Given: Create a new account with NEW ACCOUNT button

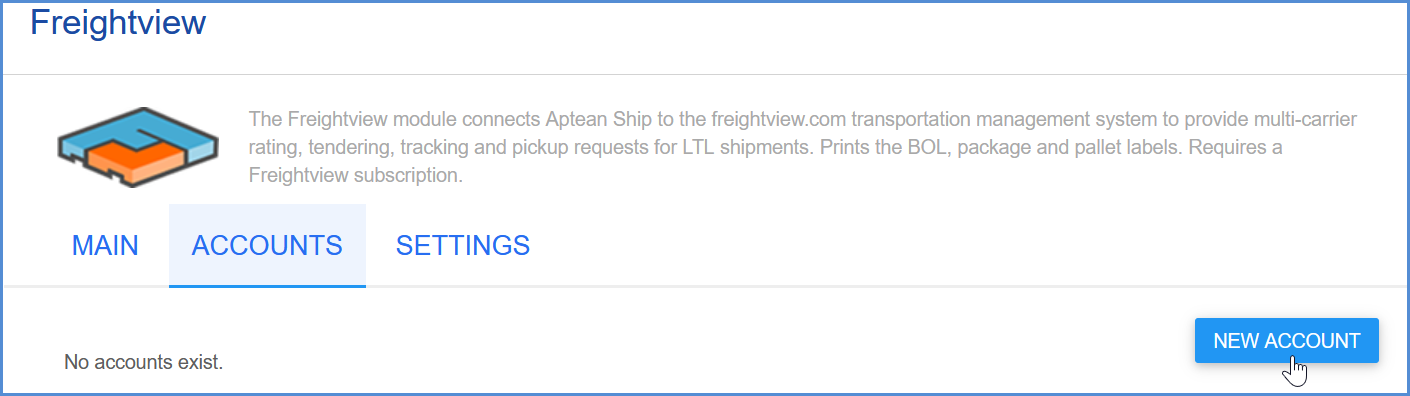Looking at the screenshot, I should (x=1287, y=341).
